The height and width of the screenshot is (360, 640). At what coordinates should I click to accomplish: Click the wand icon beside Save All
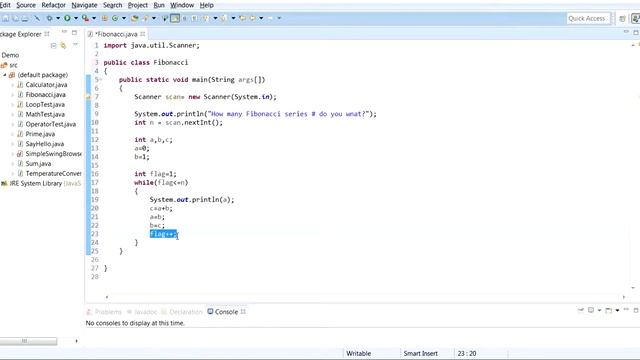tap(36, 18)
